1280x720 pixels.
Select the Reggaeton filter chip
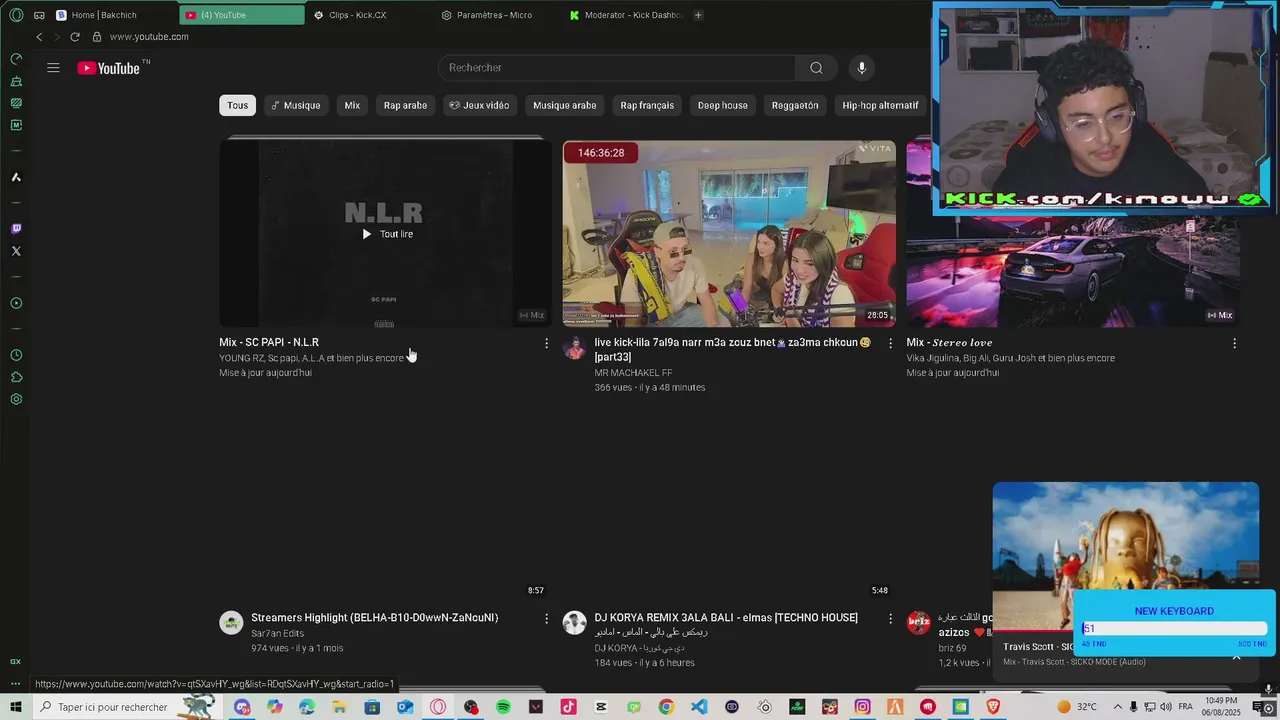795,105
